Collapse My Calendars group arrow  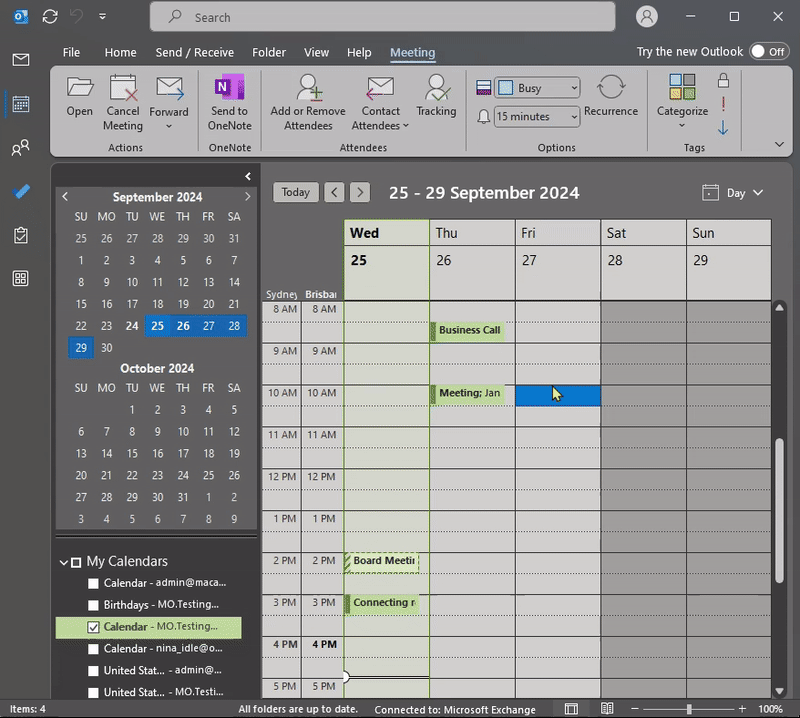64,562
